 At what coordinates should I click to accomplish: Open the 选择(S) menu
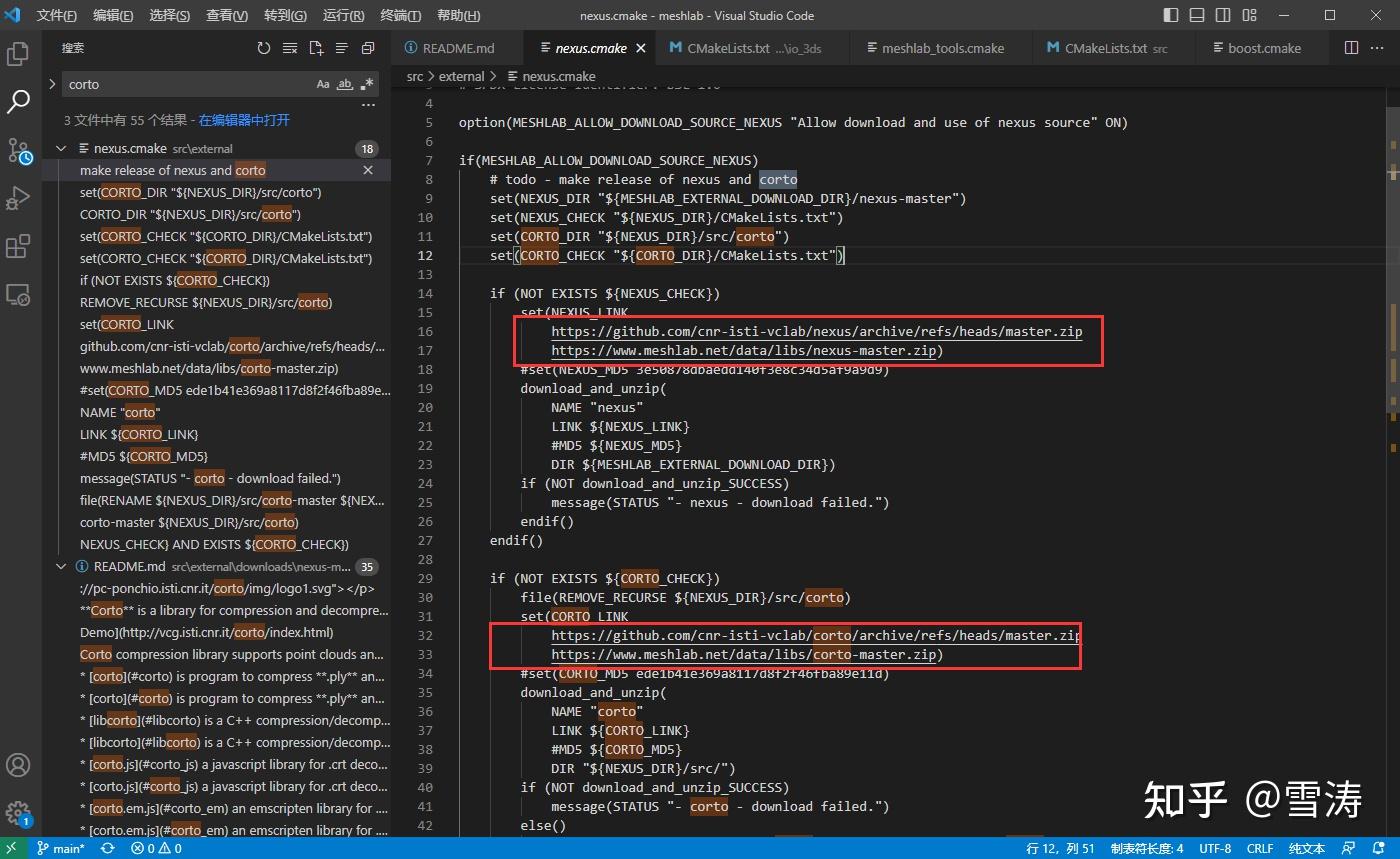(x=170, y=15)
